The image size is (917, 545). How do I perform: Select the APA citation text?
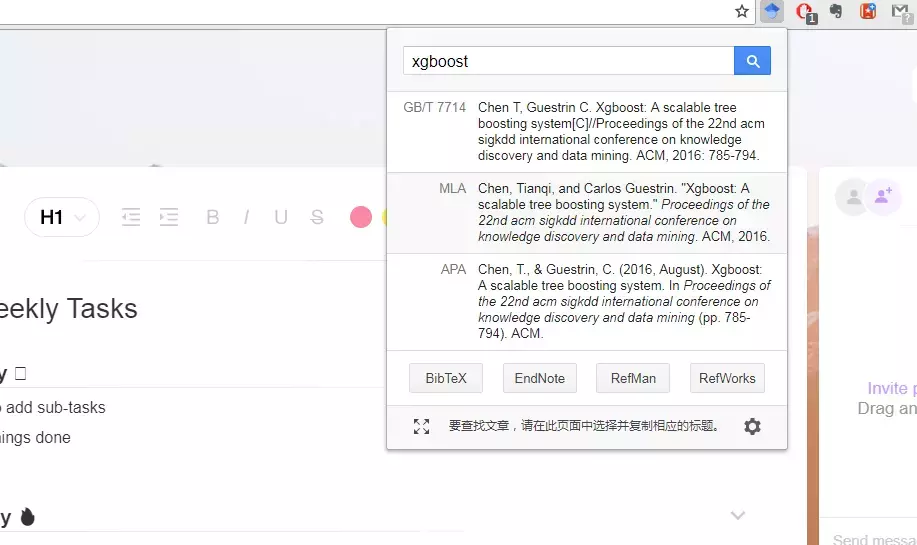[x=624, y=301]
